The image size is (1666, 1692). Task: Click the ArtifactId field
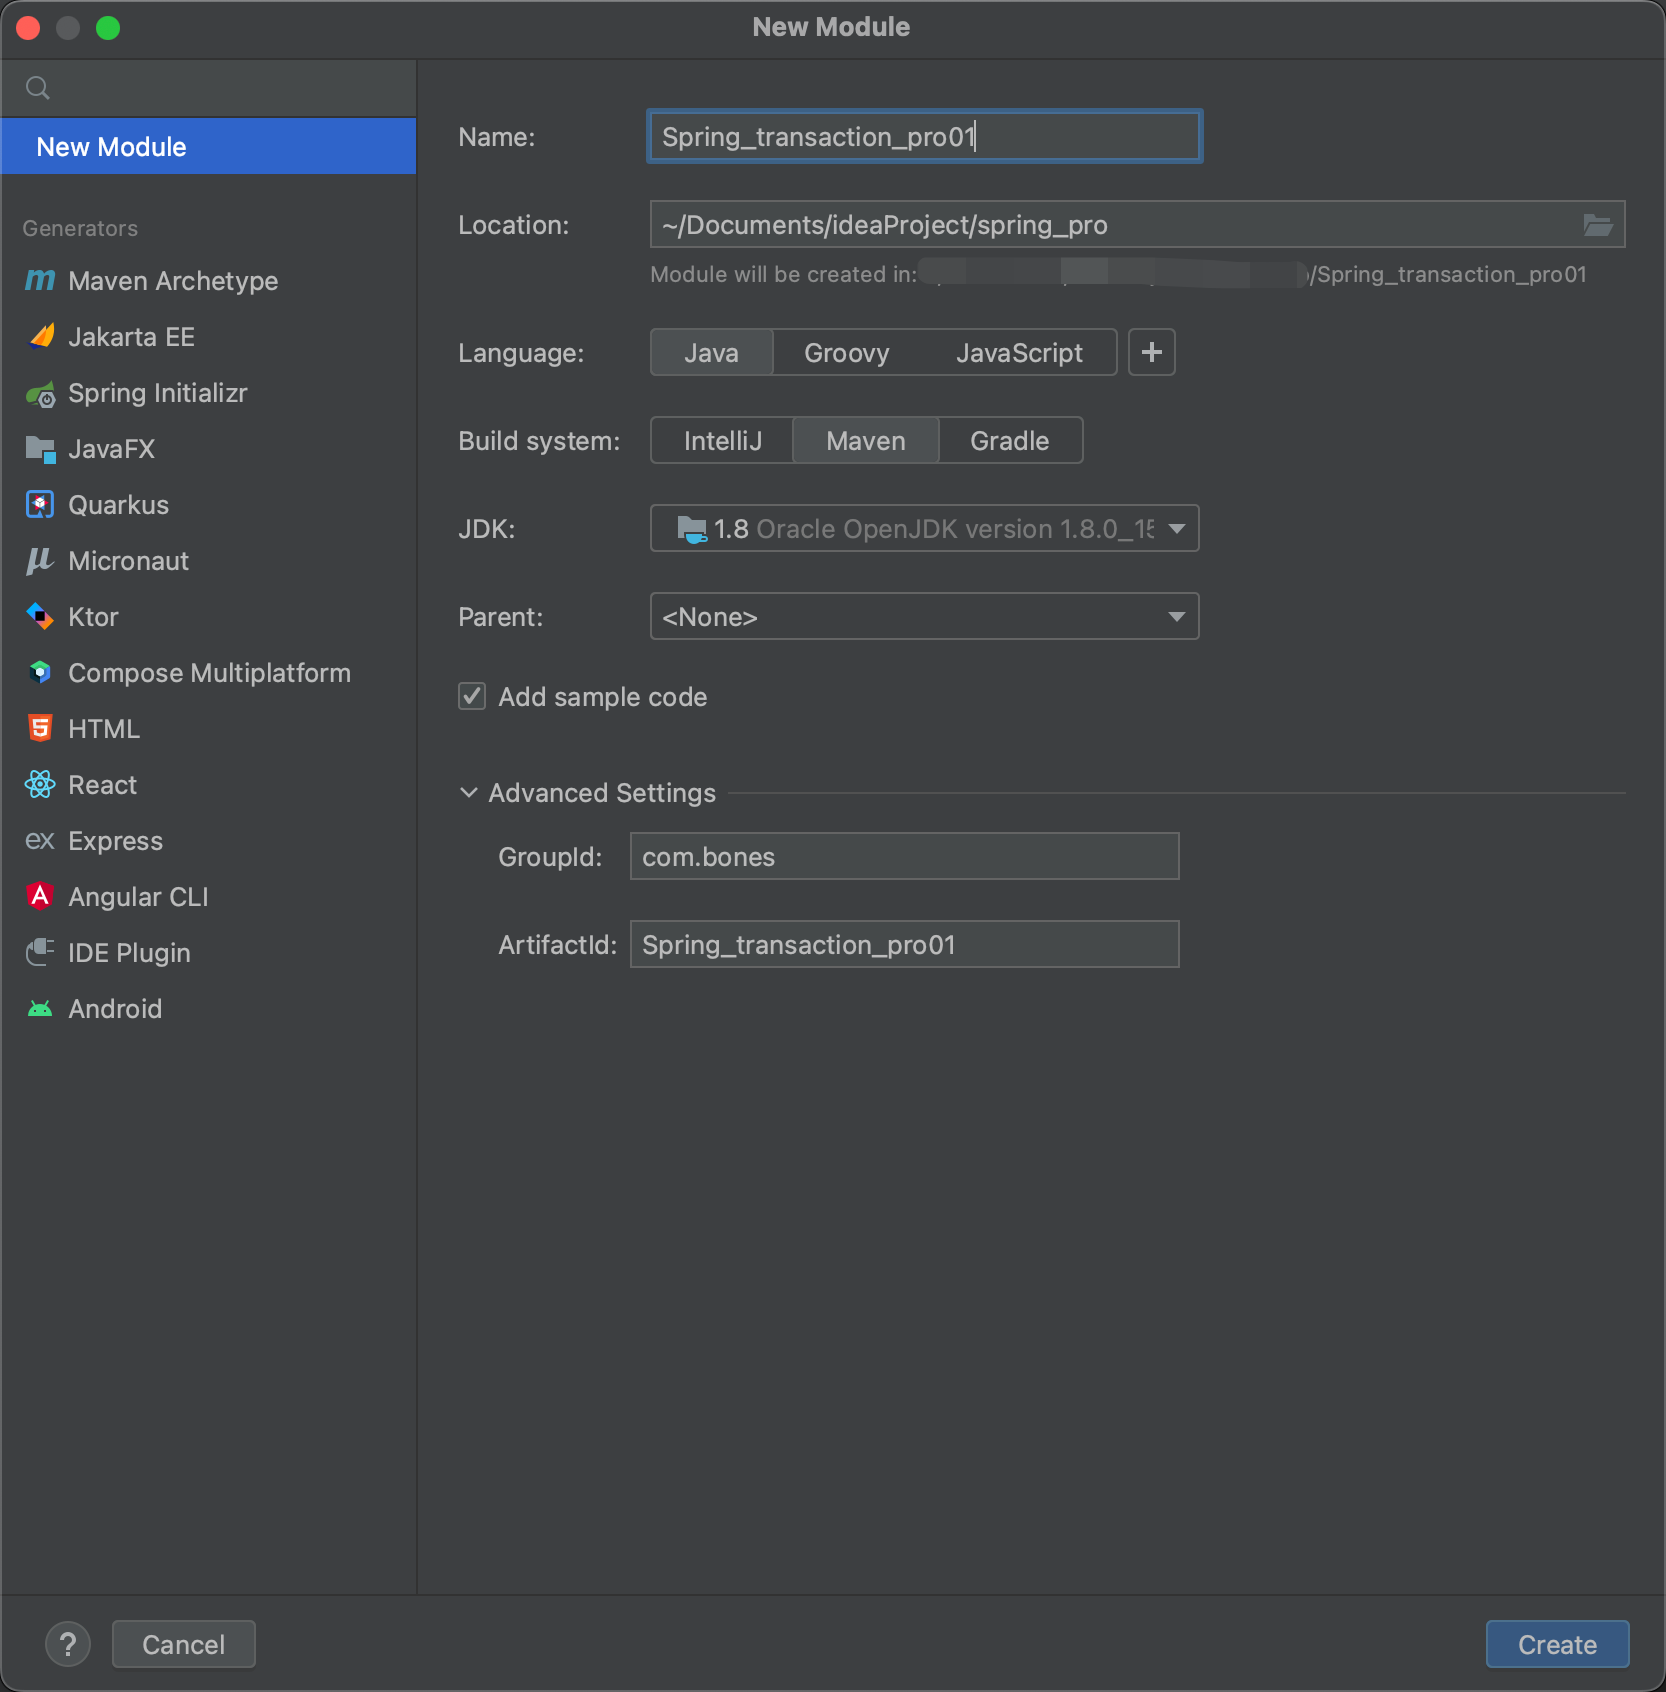(905, 945)
